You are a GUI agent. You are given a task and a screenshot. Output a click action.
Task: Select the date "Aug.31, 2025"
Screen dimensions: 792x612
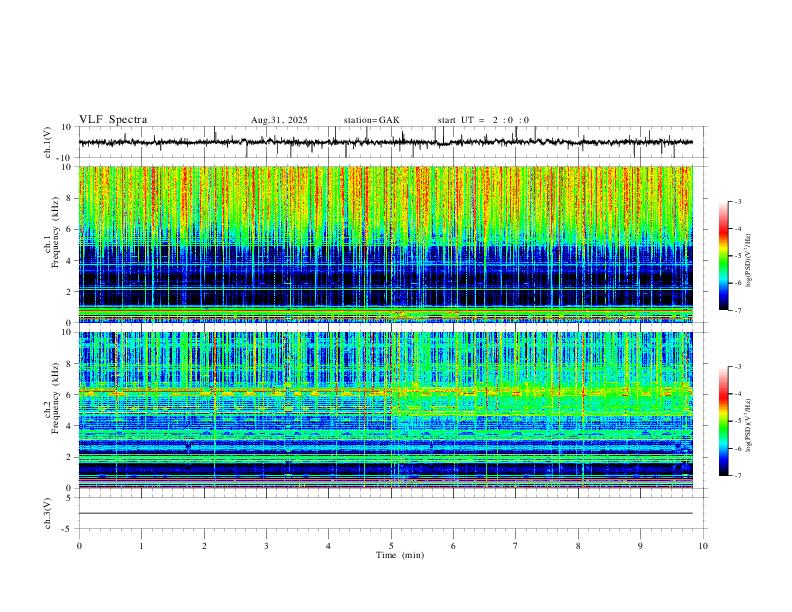(279, 120)
